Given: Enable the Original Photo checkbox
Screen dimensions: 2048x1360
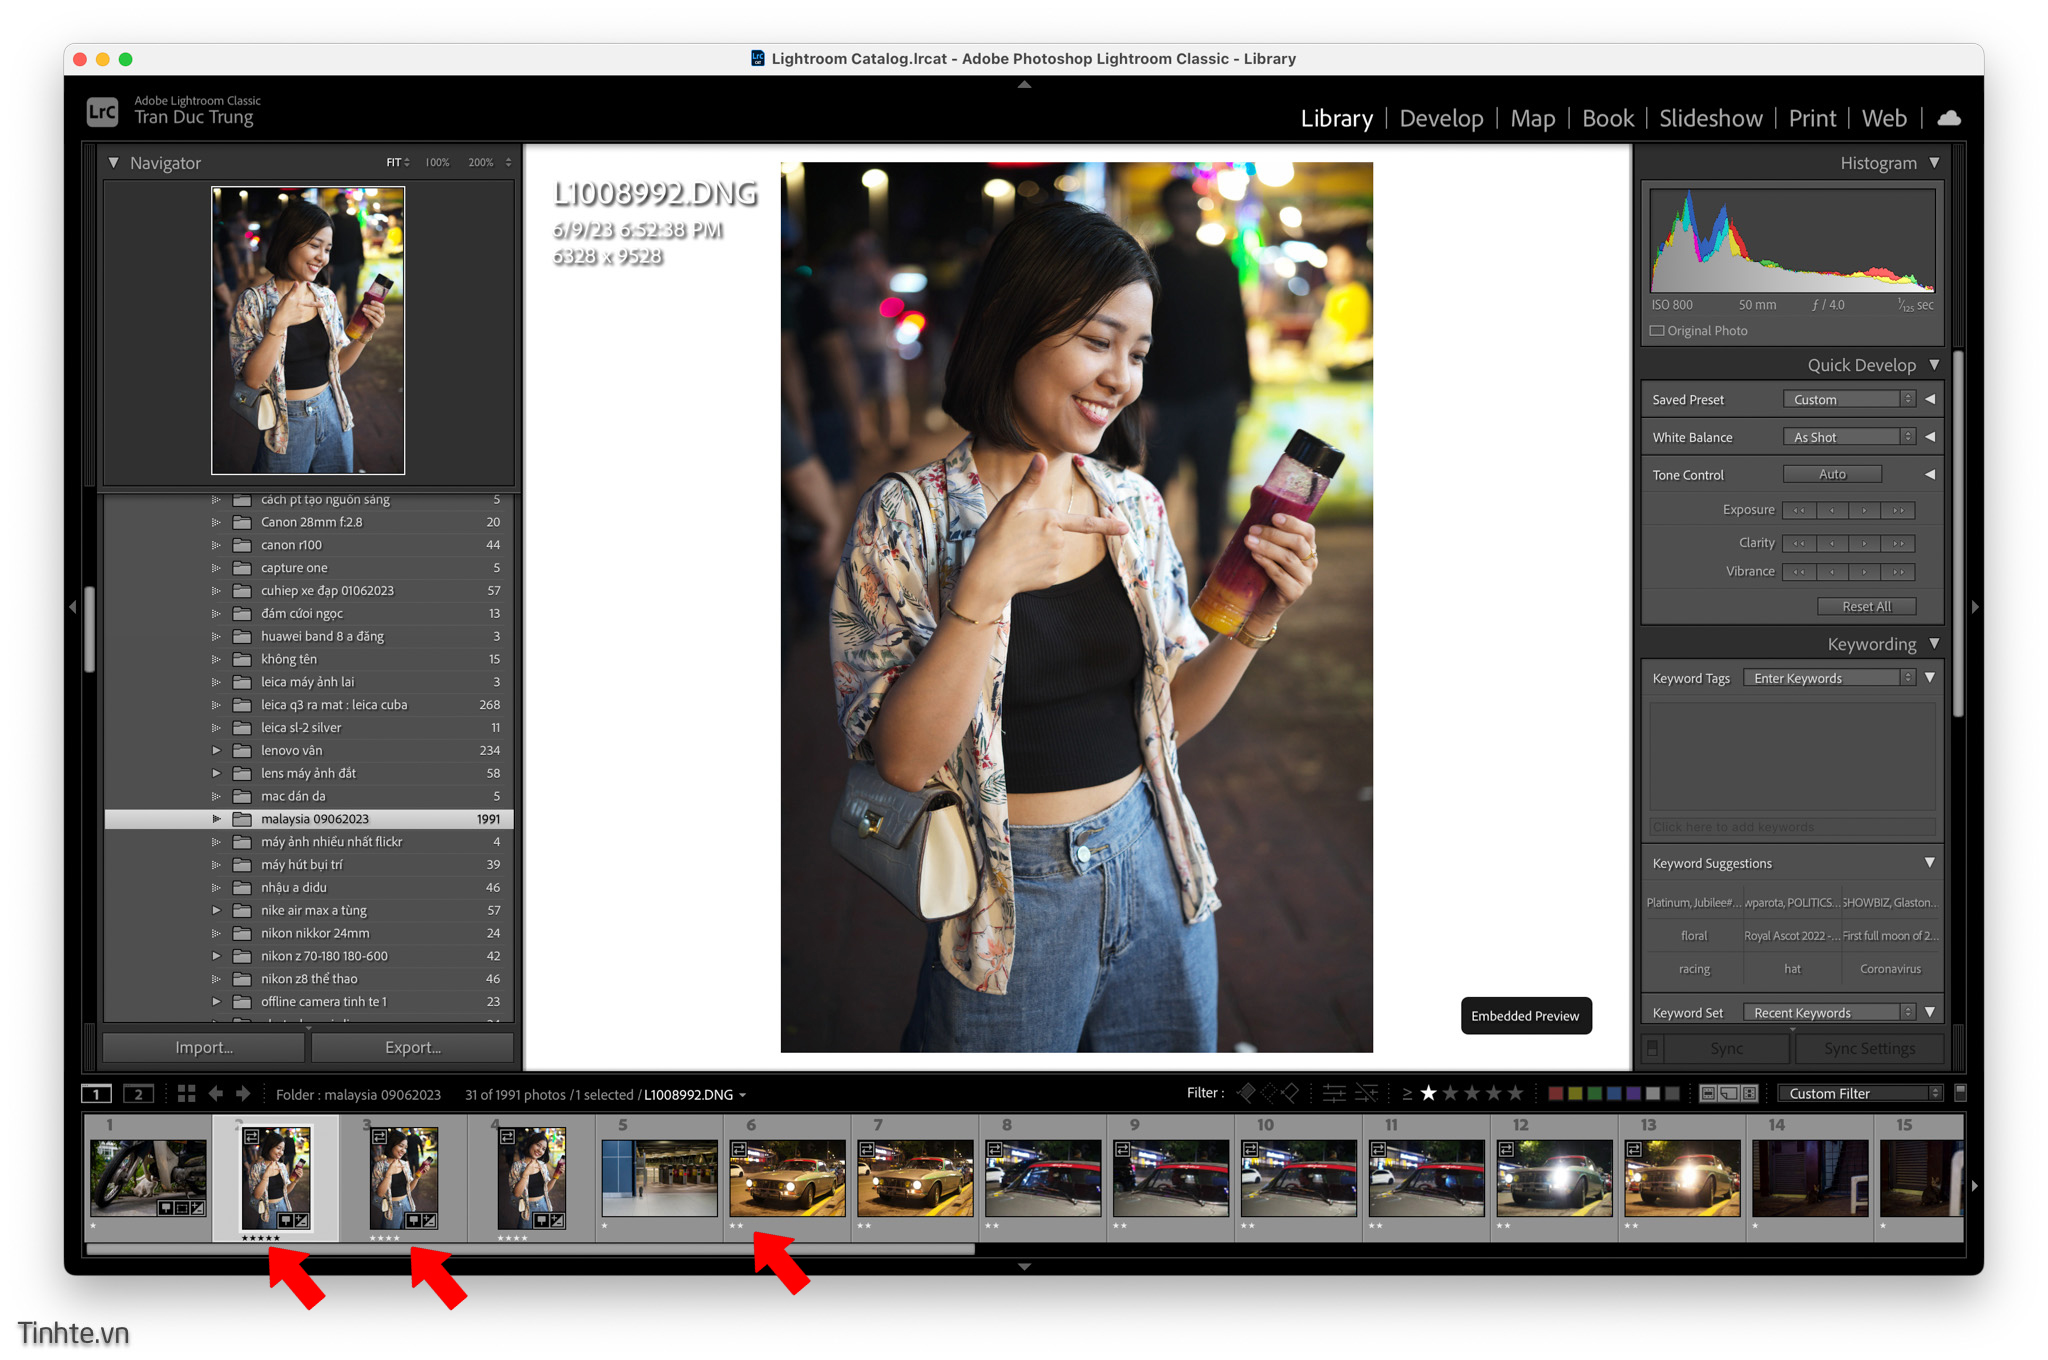Looking at the screenshot, I should (x=1657, y=330).
